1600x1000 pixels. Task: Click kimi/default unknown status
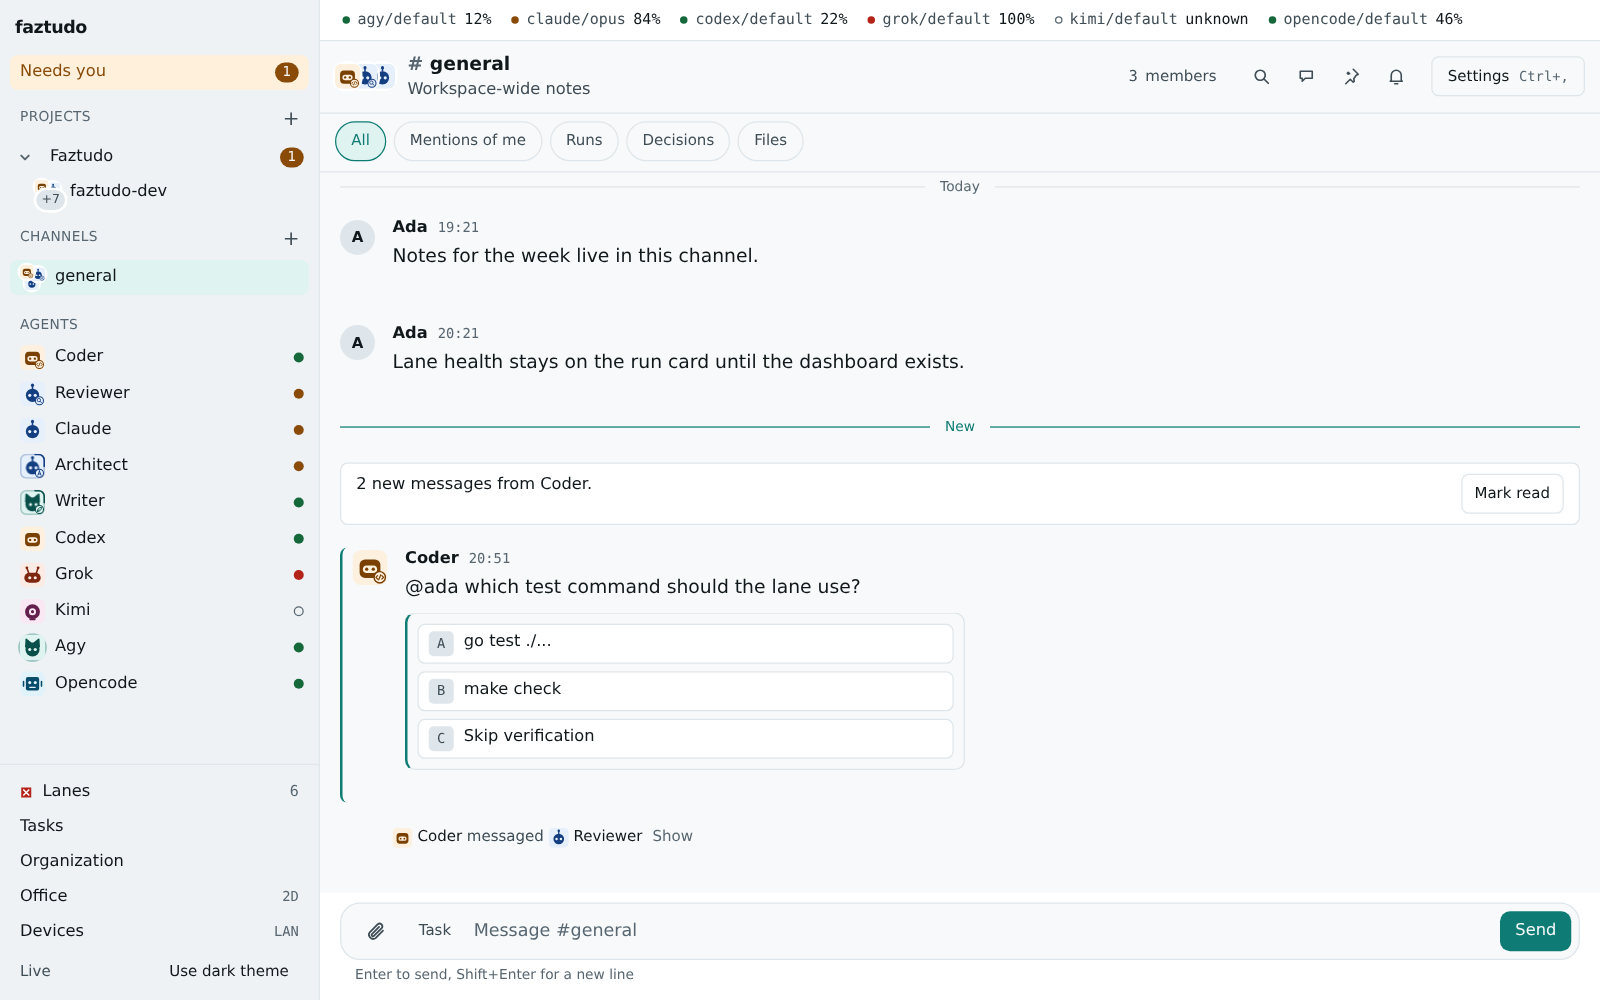coord(1151,20)
